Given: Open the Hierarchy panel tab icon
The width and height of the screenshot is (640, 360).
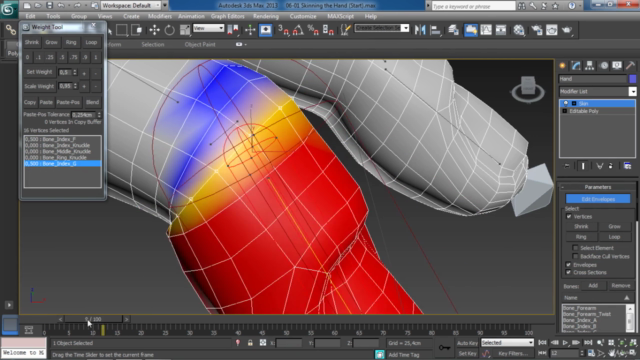Looking at the screenshot, I should tap(589, 65).
